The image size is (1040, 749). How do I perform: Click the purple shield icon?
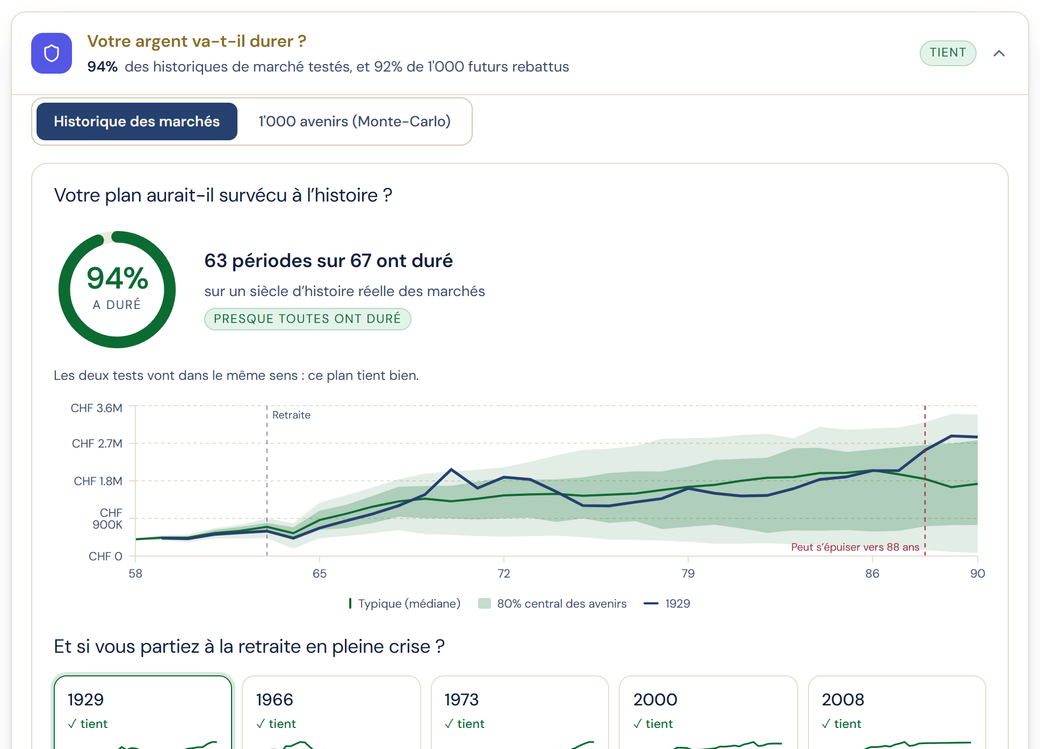click(x=51, y=53)
